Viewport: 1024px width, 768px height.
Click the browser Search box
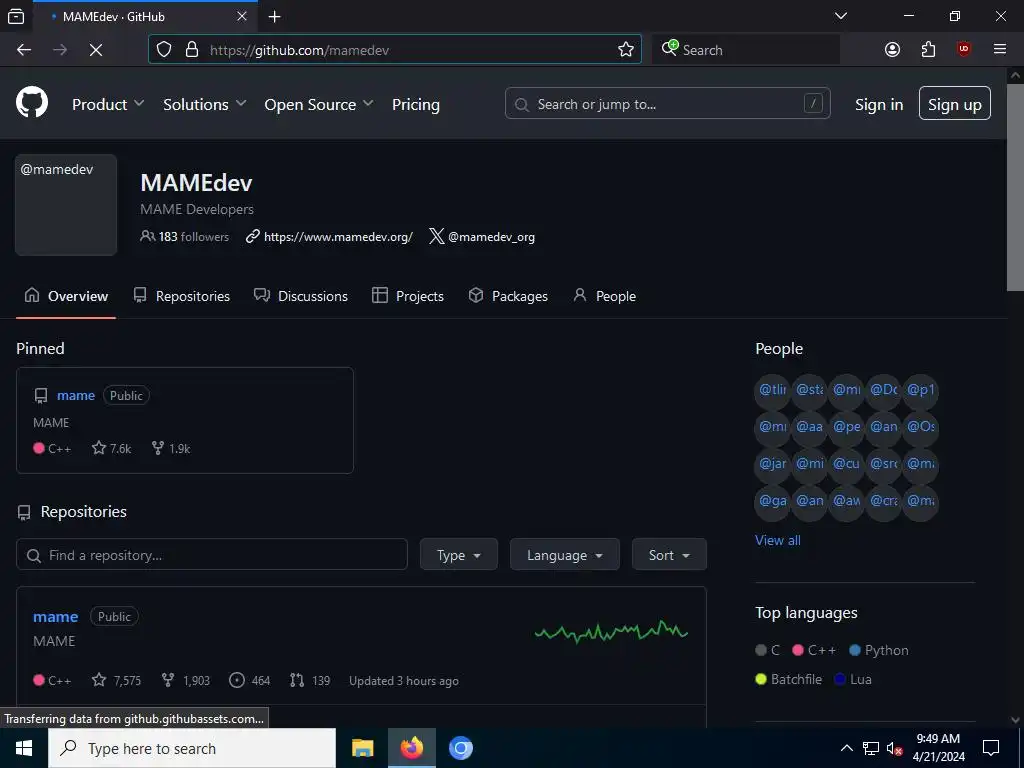pos(746,50)
